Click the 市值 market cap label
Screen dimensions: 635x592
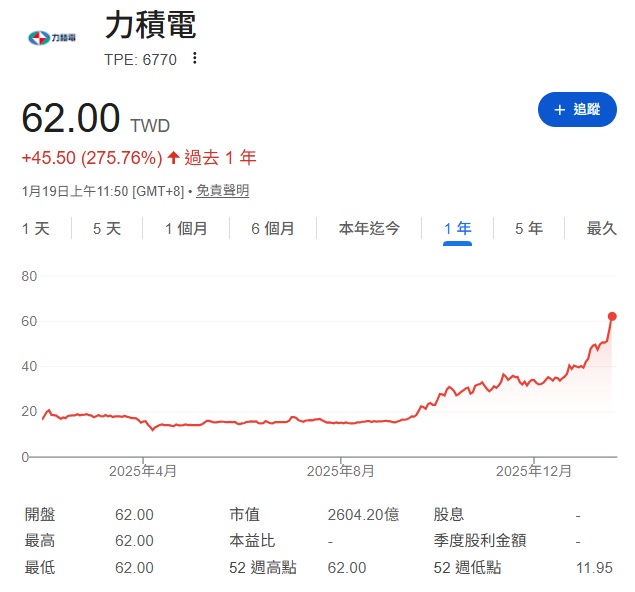click(244, 514)
